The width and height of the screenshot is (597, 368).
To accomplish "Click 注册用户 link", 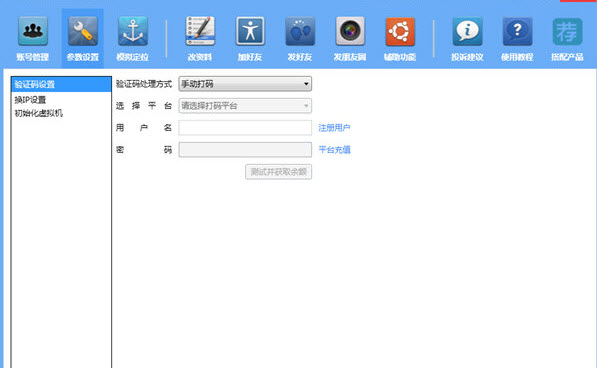I will 334,128.
